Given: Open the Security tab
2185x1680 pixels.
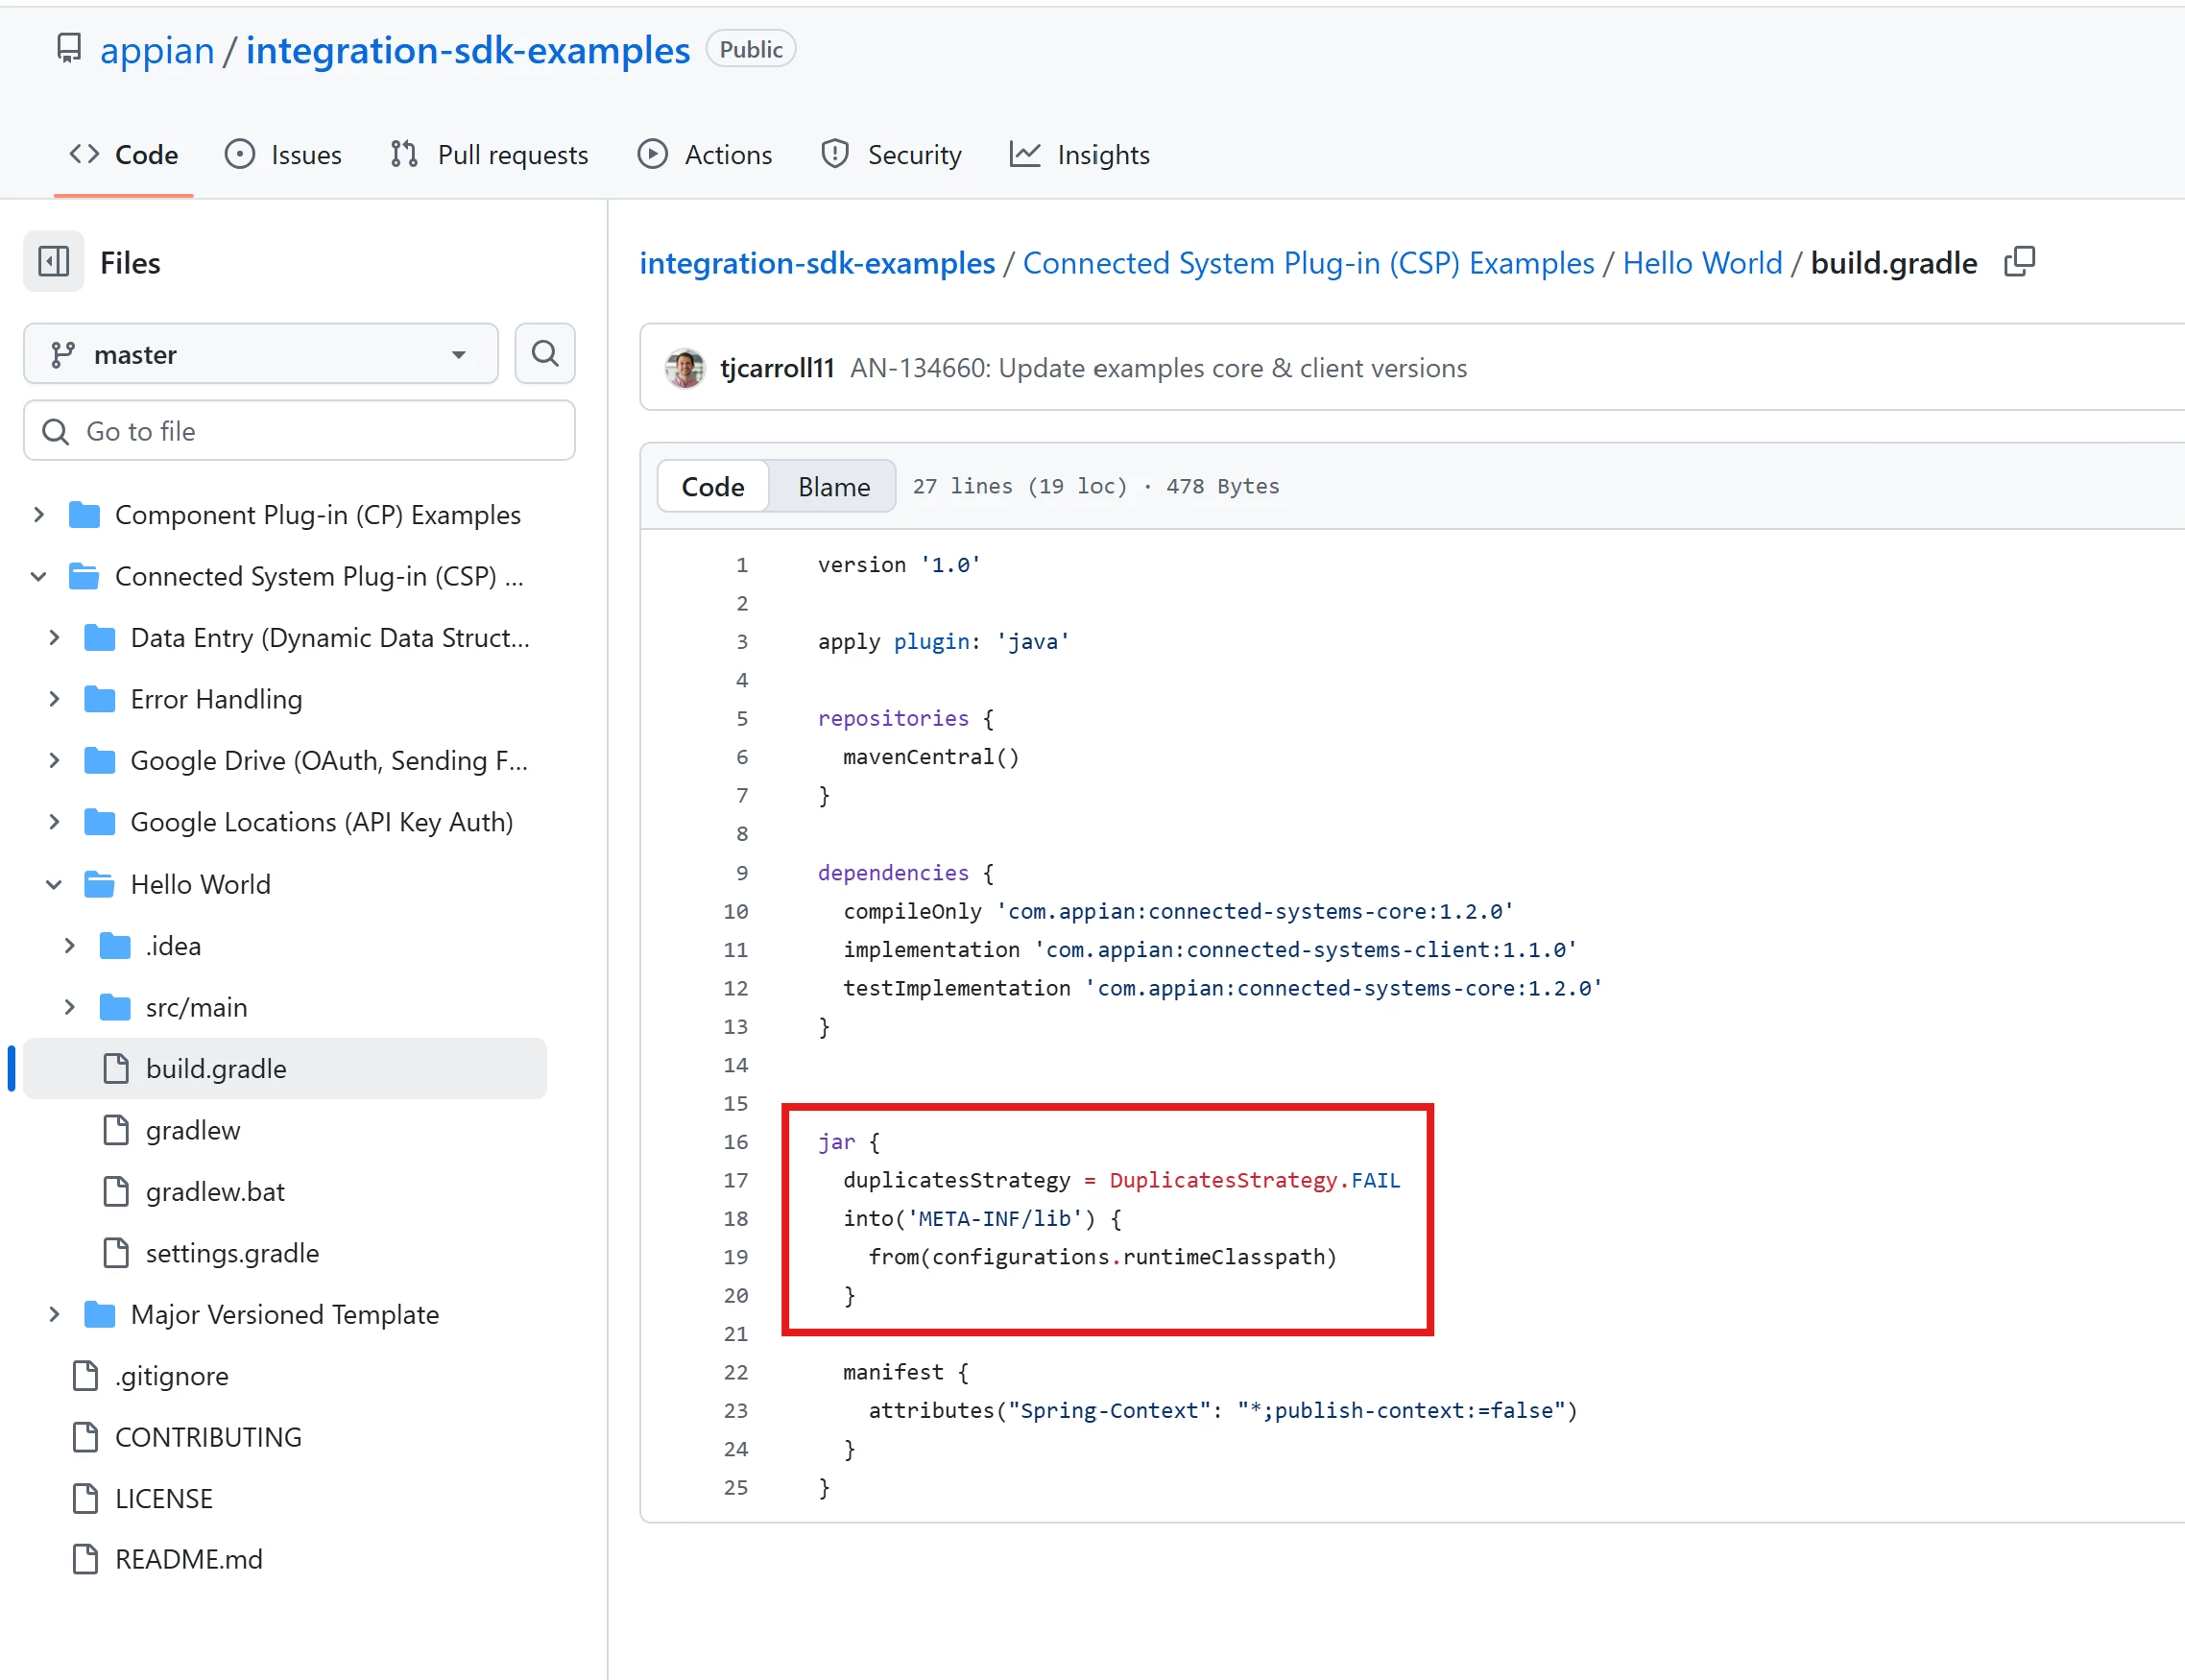Looking at the screenshot, I should (891, 155).
